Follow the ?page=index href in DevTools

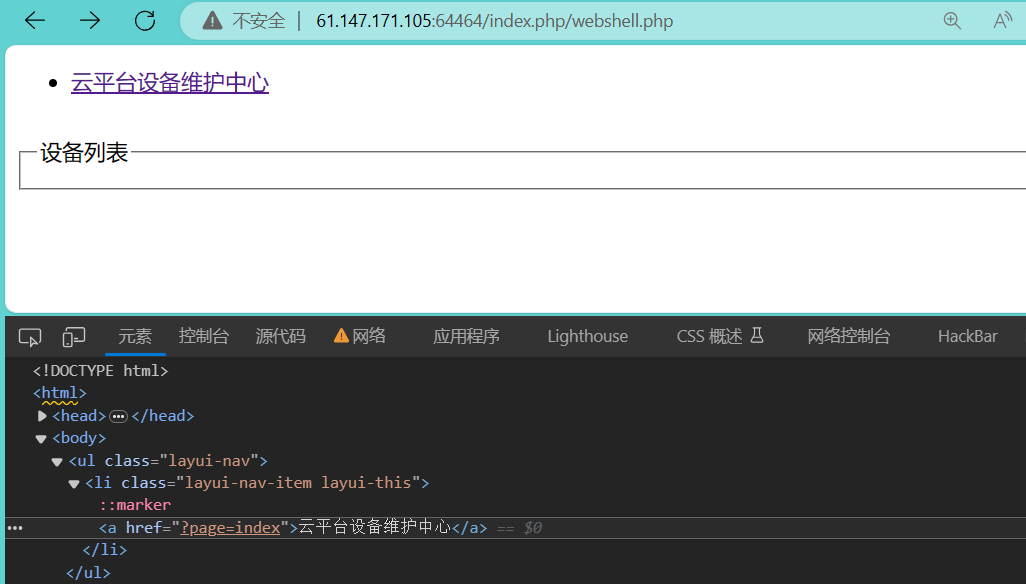230,527
